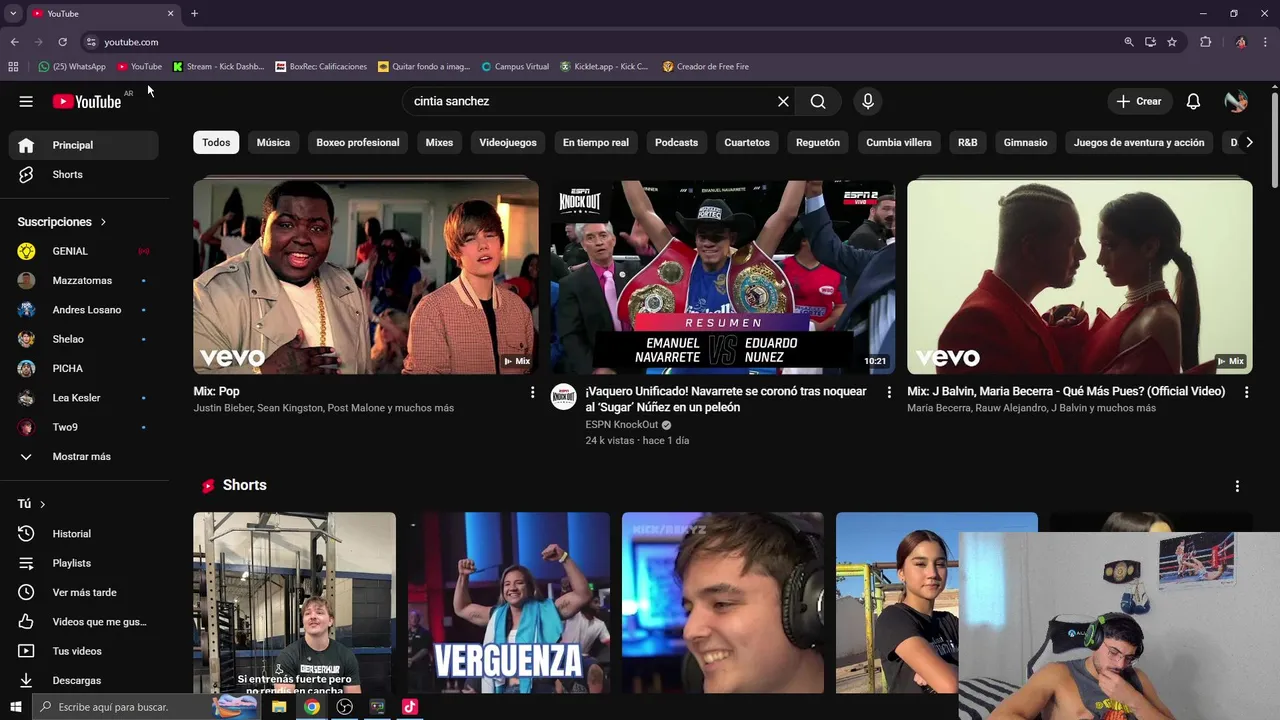Select the Reguetón filter chip

(x=818, y=142)
